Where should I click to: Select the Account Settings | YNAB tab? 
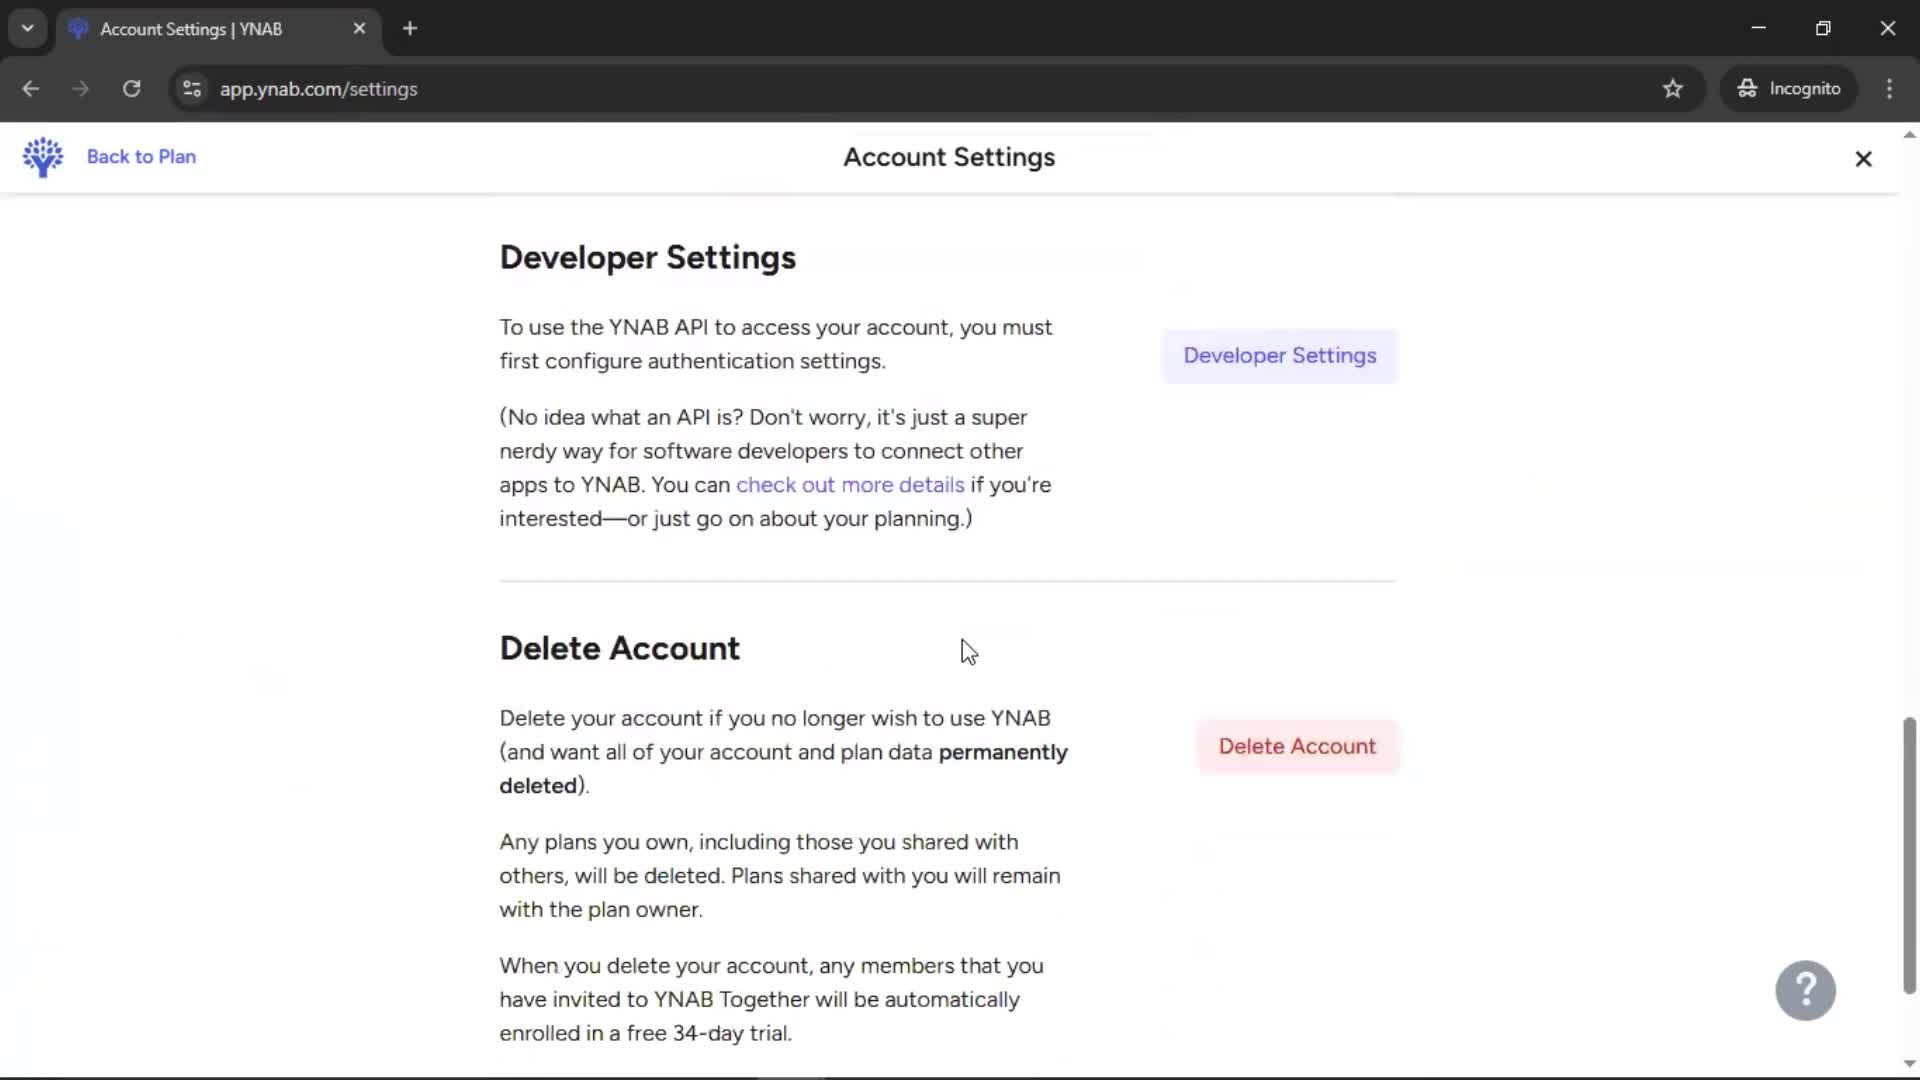(218, 29)
